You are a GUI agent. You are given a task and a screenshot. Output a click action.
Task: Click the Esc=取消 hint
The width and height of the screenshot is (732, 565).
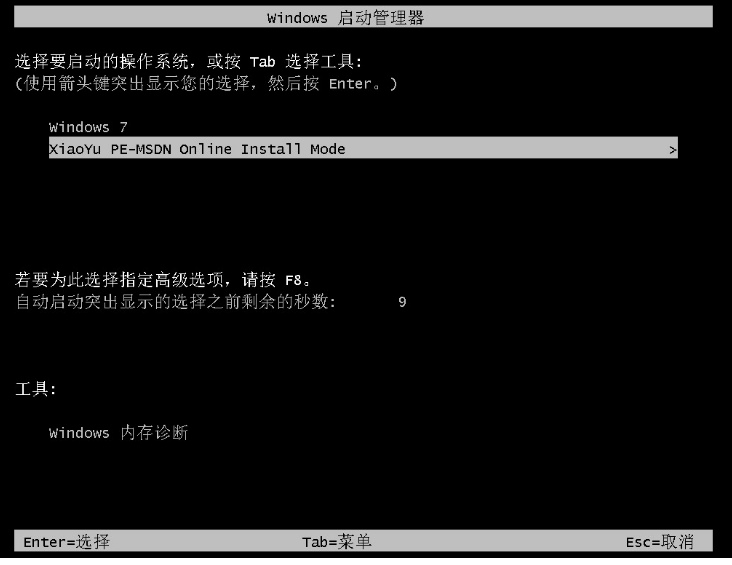pos(660,542)
